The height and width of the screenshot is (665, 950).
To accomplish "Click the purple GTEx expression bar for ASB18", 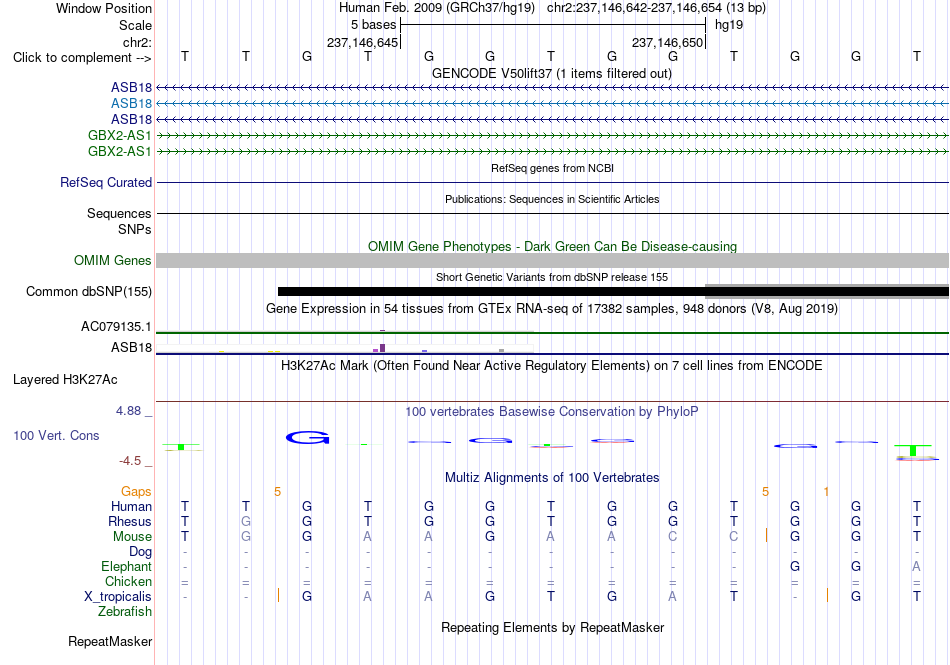I will pyautogui.click(x=382, y=348).
